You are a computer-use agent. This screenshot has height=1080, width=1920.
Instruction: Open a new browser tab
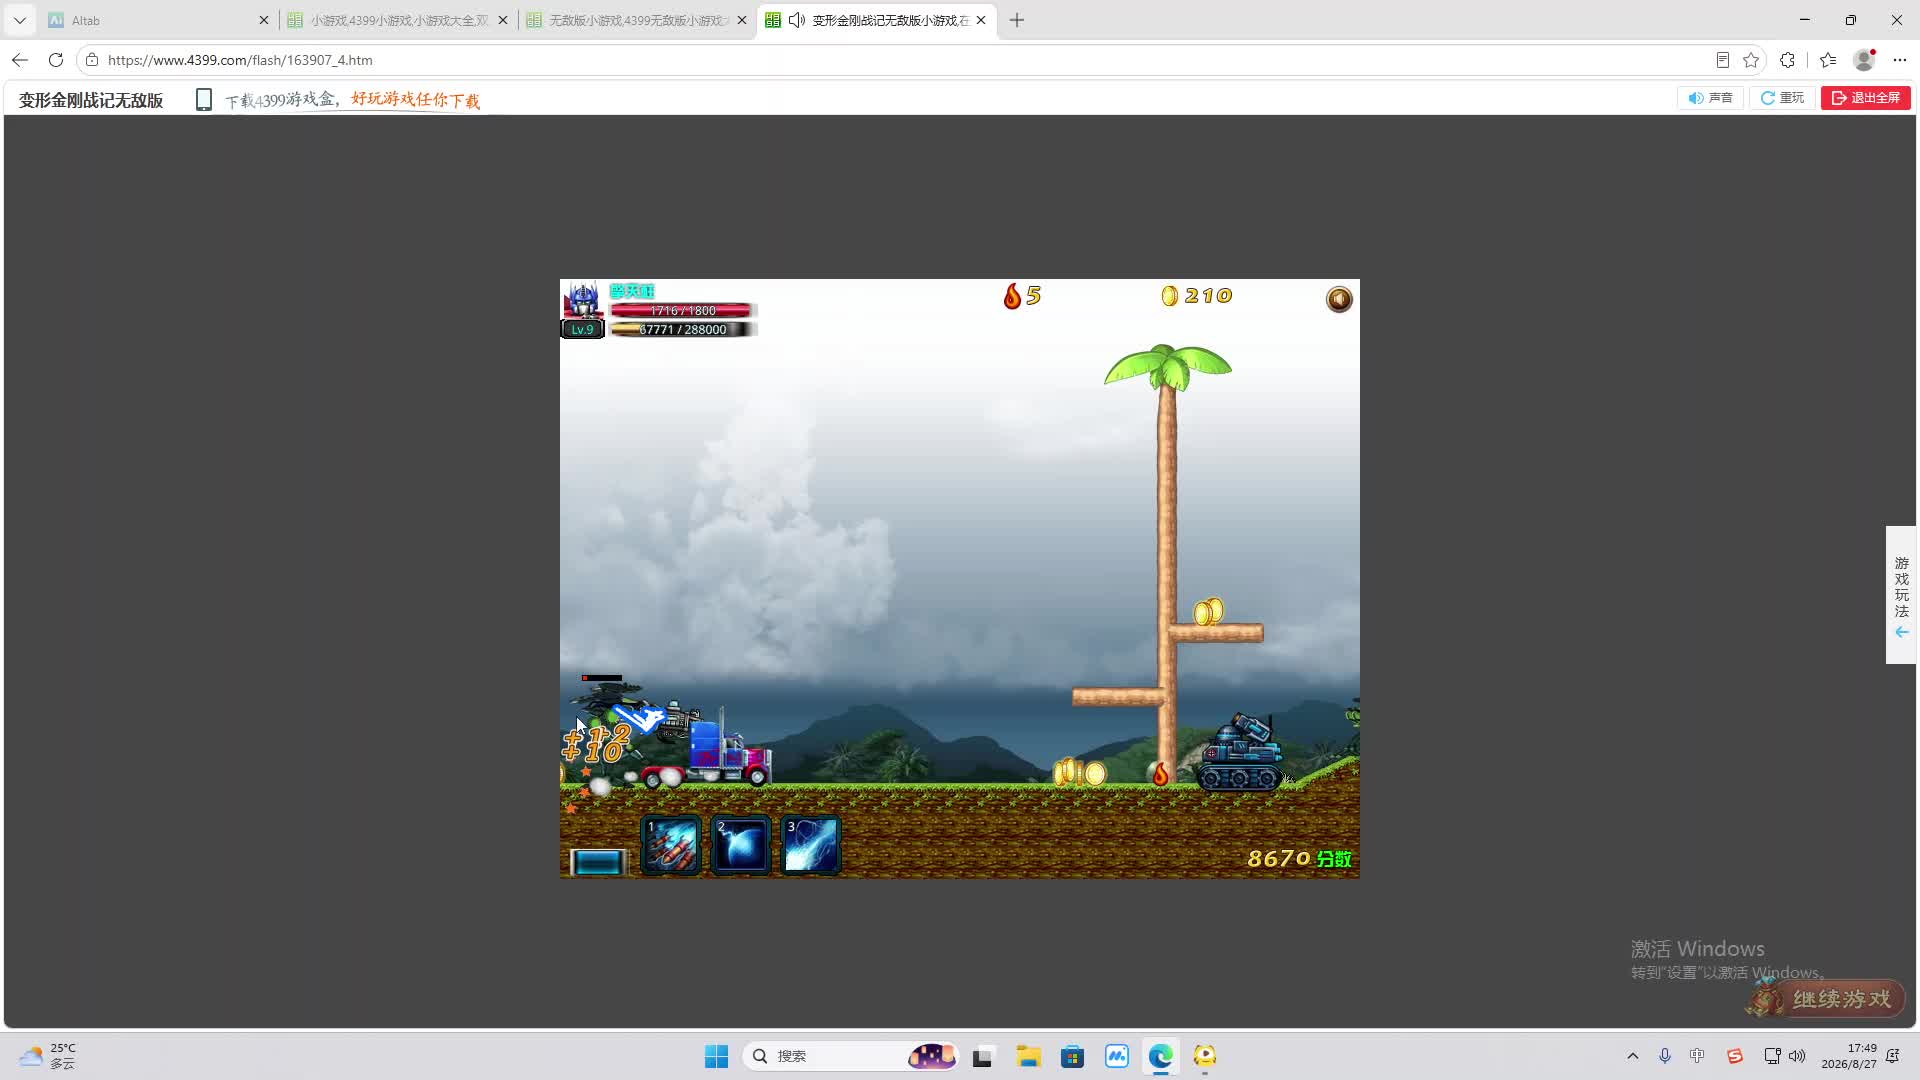[x=1017, y=20]
